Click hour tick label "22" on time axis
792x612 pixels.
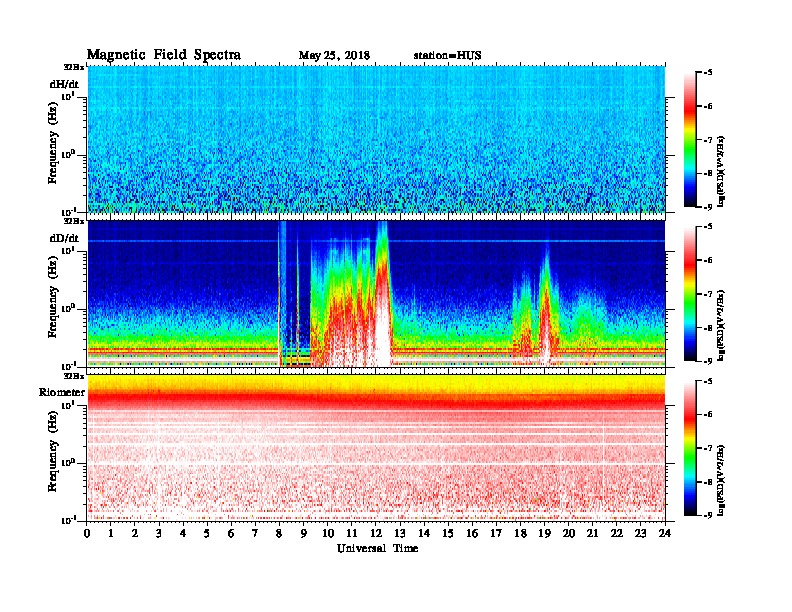pos(617,534)
